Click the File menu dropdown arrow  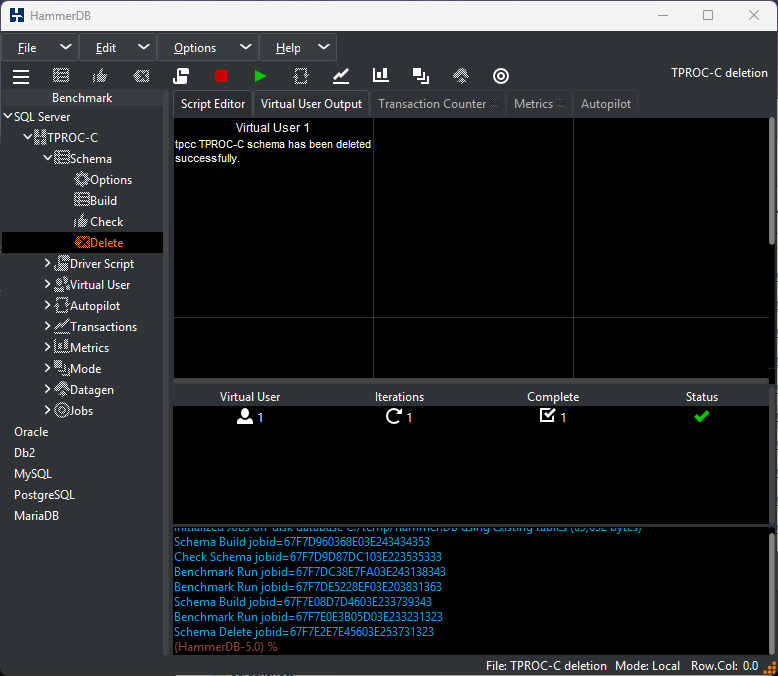tap(65, 47)
